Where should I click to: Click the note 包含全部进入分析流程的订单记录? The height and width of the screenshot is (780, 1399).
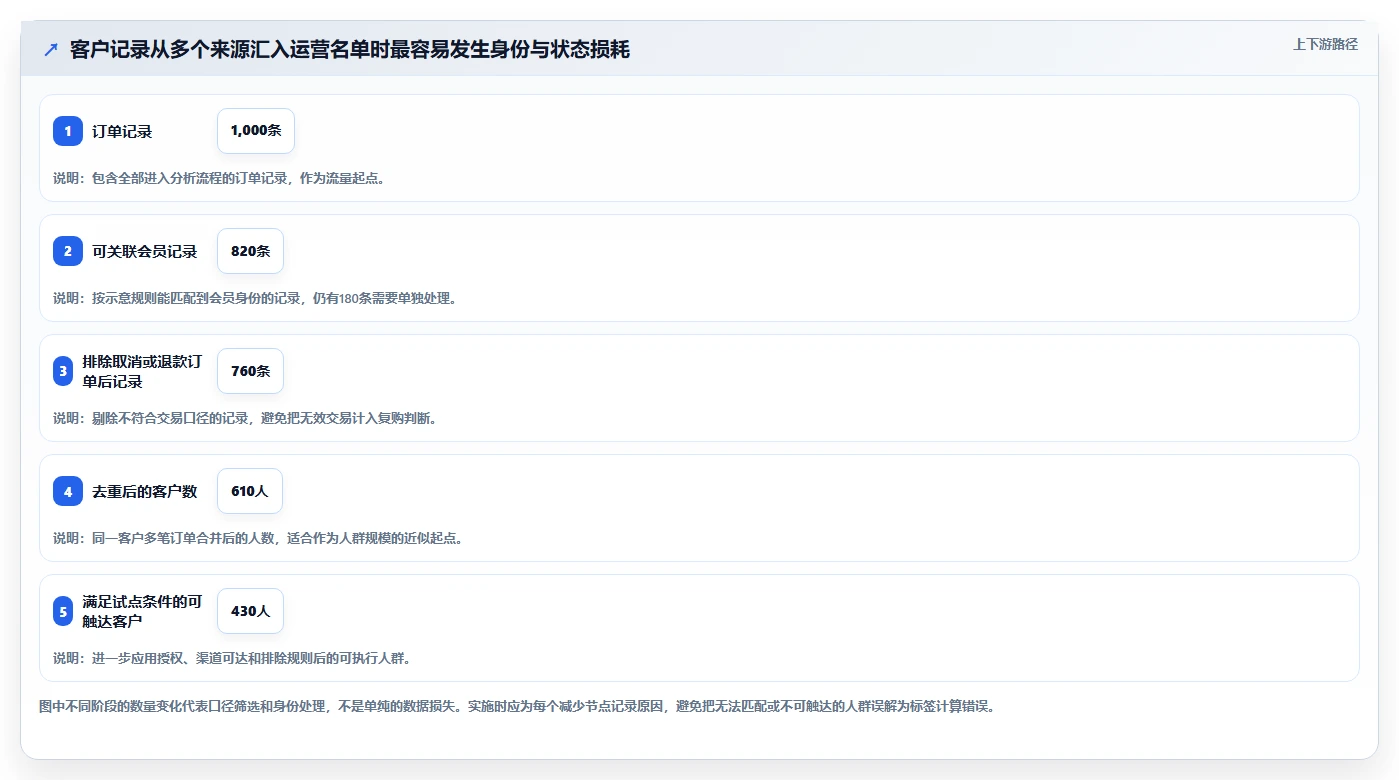click(x=219, y=178)
